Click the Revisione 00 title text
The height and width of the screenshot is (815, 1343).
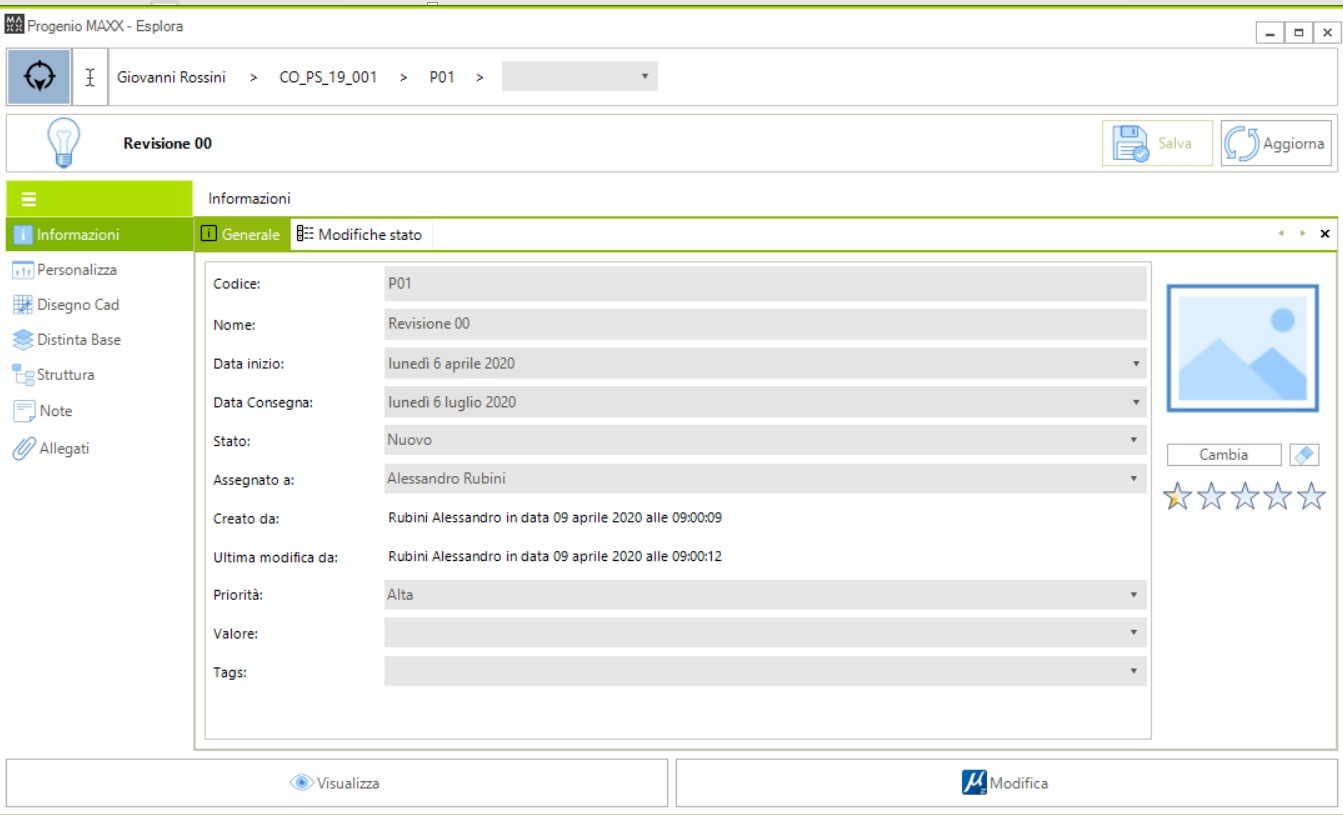coord(168,143)
